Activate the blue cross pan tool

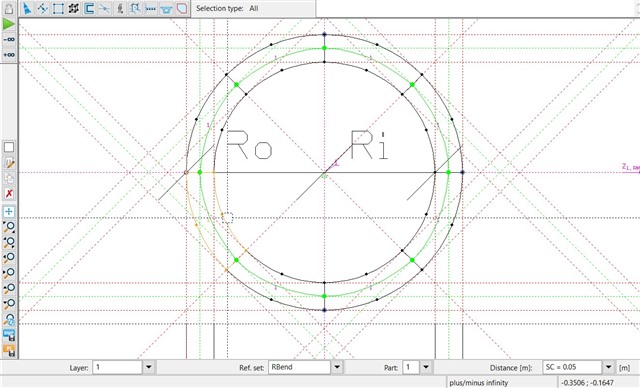9,211
